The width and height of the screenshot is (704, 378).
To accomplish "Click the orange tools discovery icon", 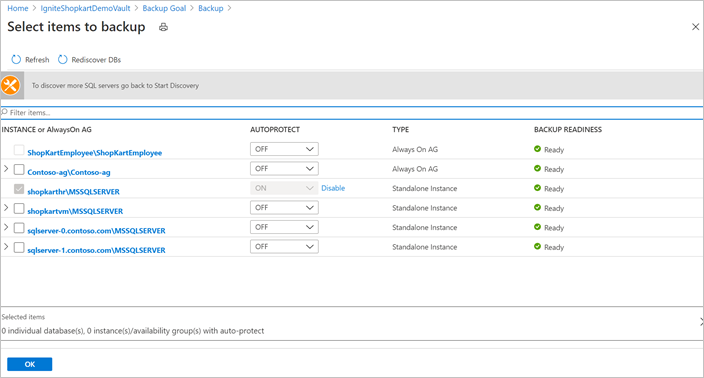I will coord(10,85).
